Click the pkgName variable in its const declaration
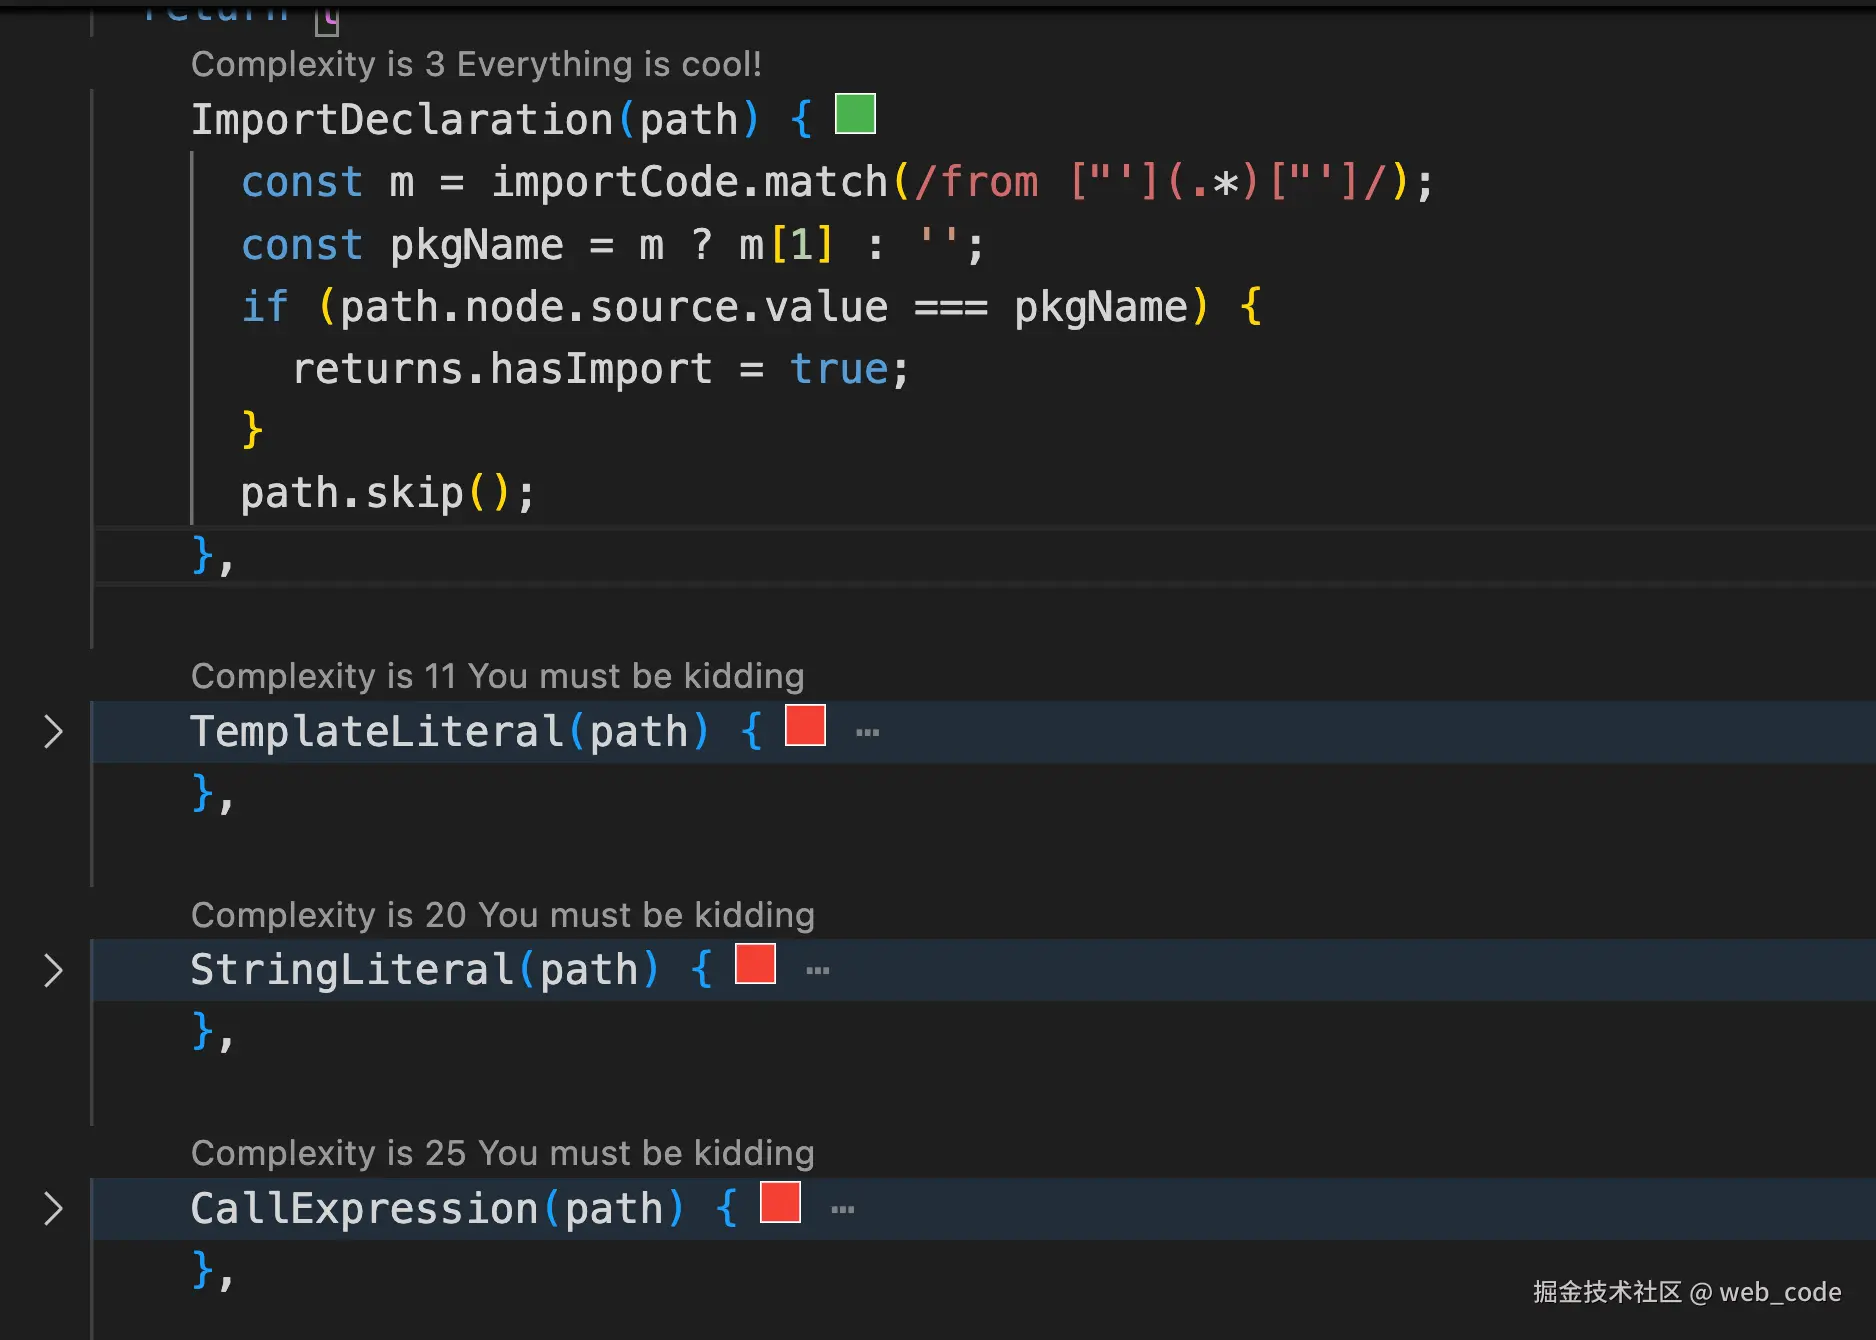 point(476,246)
